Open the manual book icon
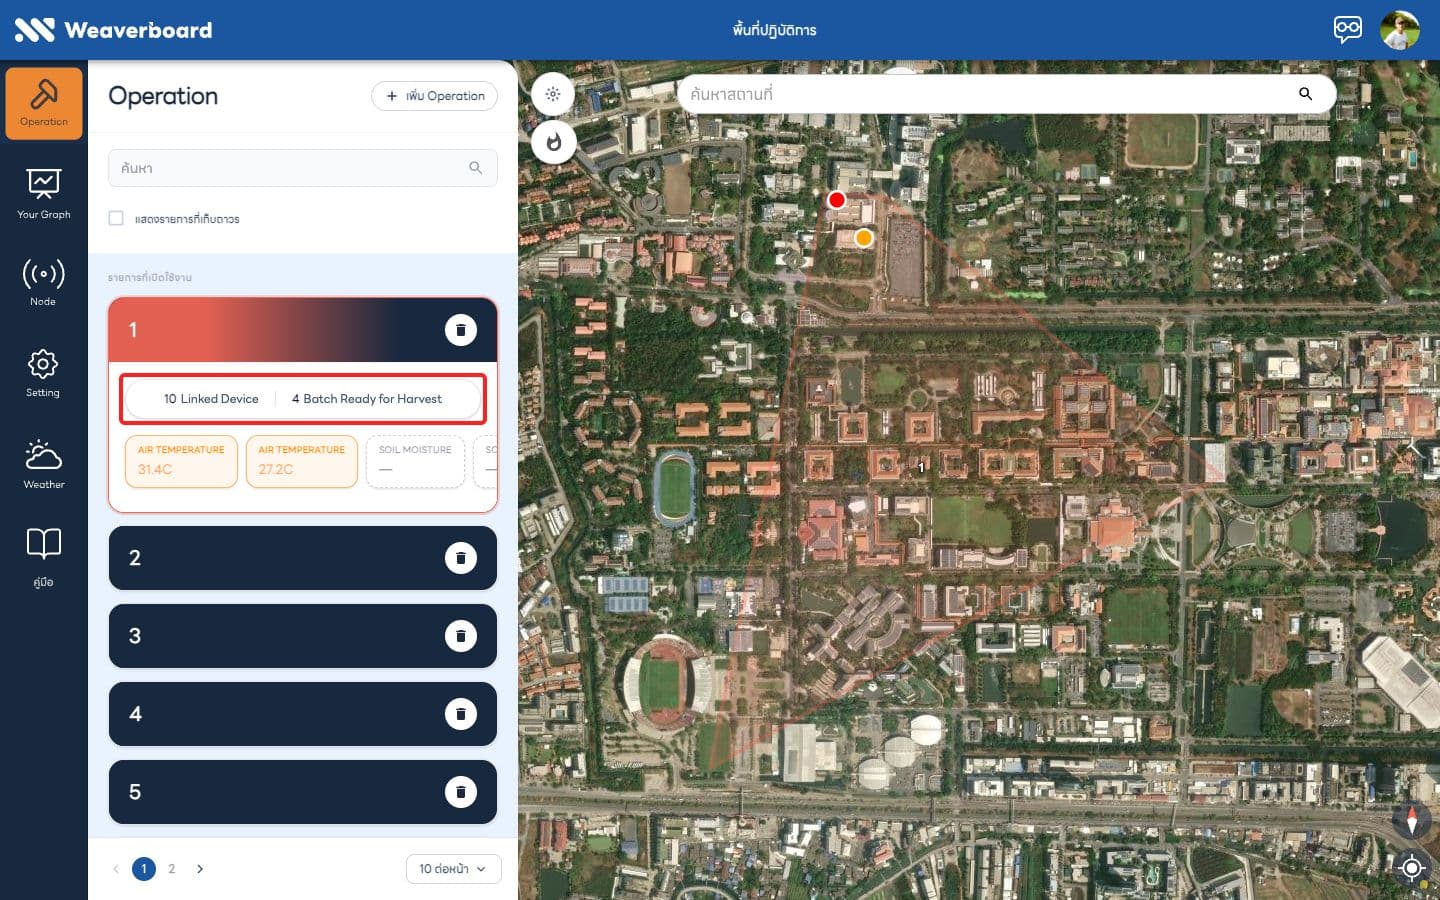The width and height of the screenshot is (1440, 900). (x=43, y=556)
